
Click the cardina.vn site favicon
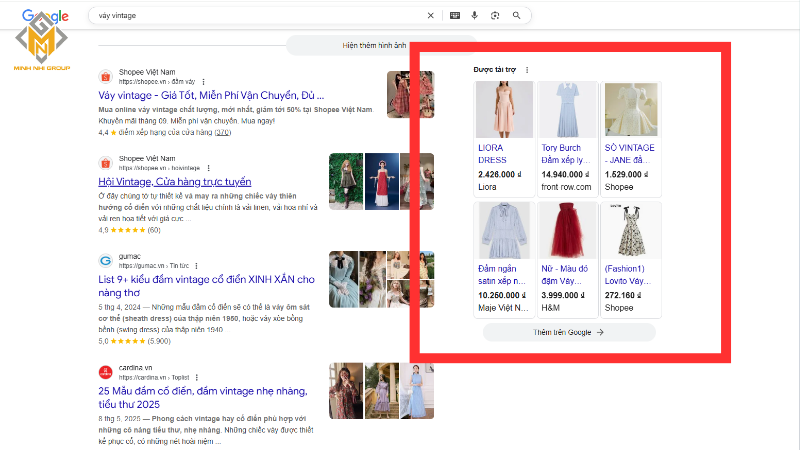106,372
